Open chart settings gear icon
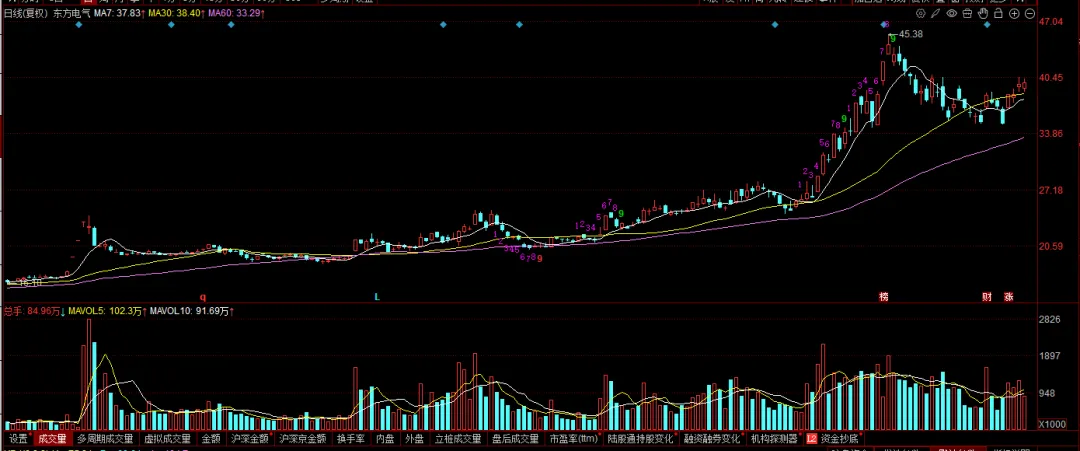The height and width of the screenshot is (451, 1080). (x=921, y=13)
